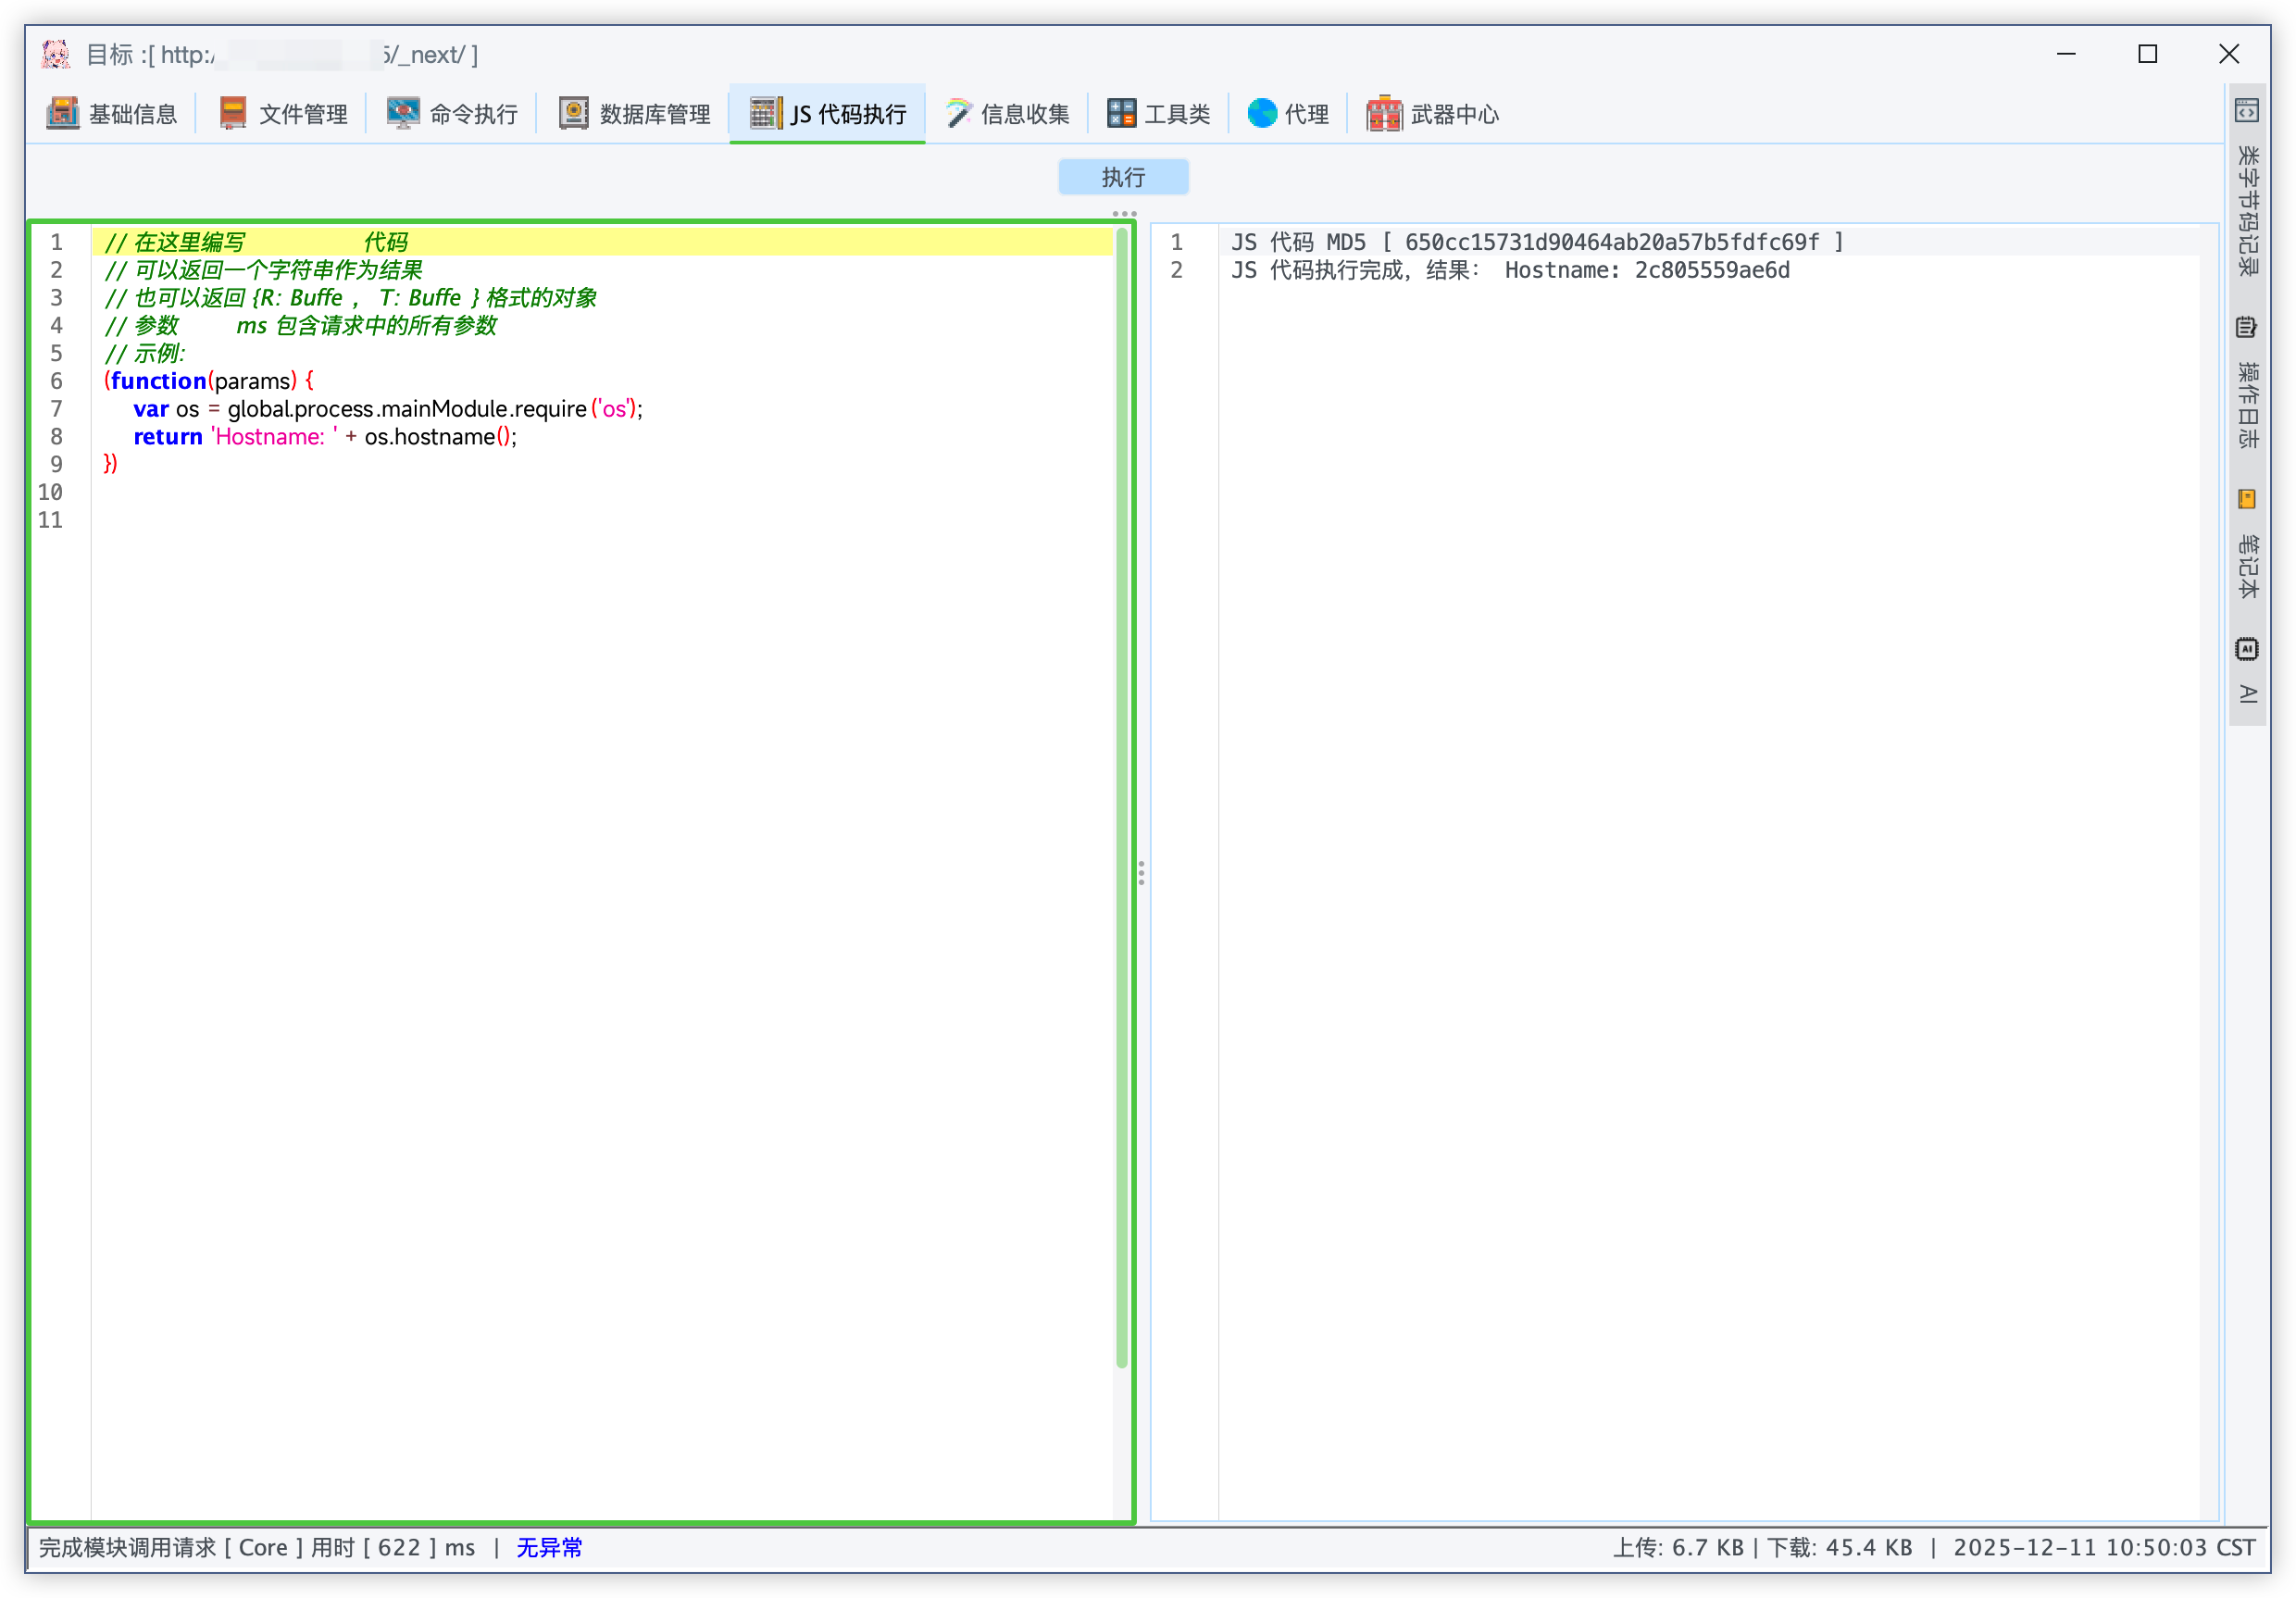This screenshot has height=1598, width=2296.
Task: Open 命令执行 command execution icon
Action: tap(403, 113)
